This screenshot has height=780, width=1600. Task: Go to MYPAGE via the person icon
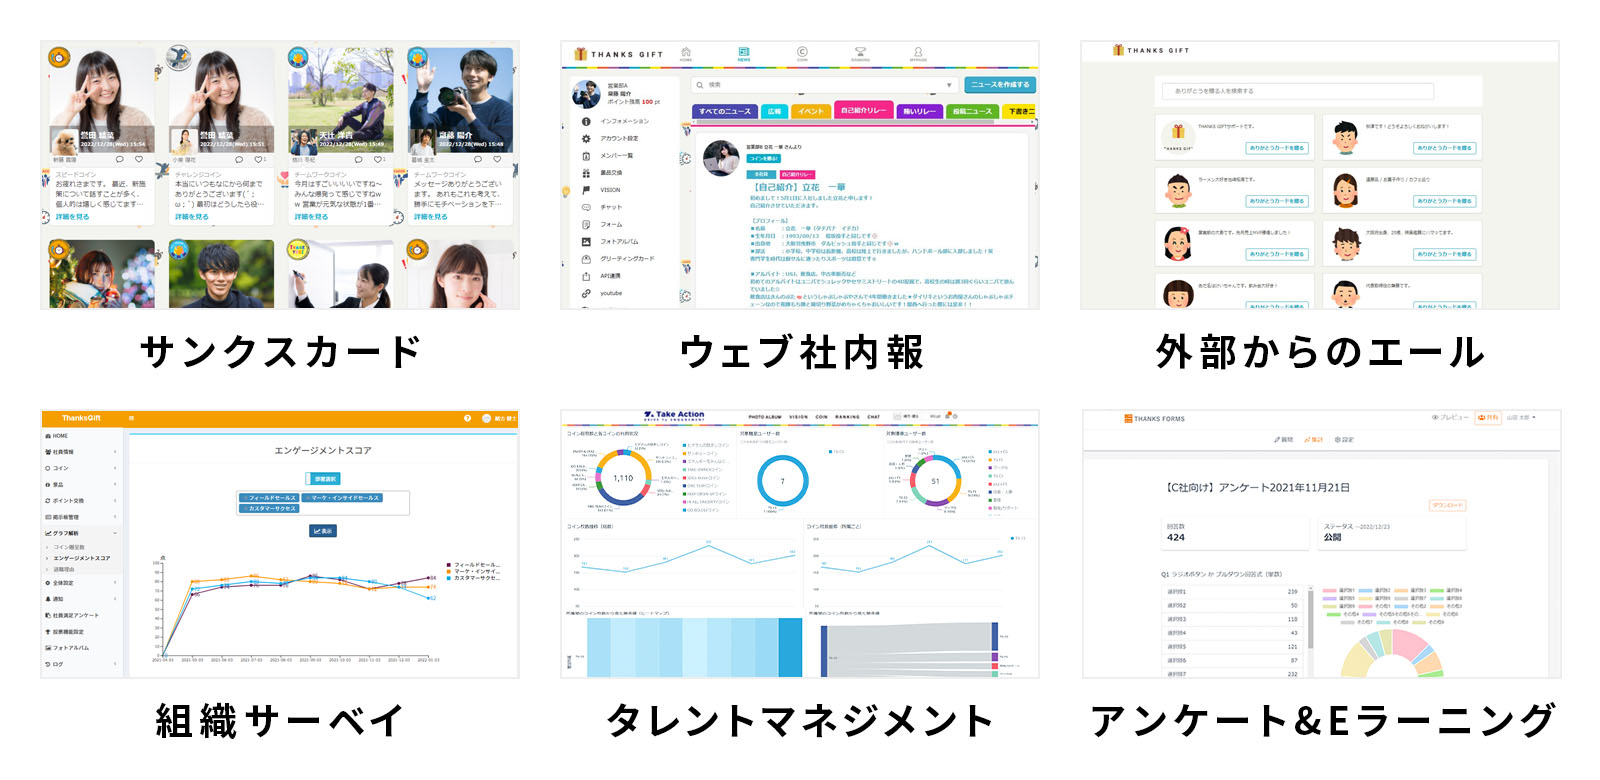pos(918,52)
